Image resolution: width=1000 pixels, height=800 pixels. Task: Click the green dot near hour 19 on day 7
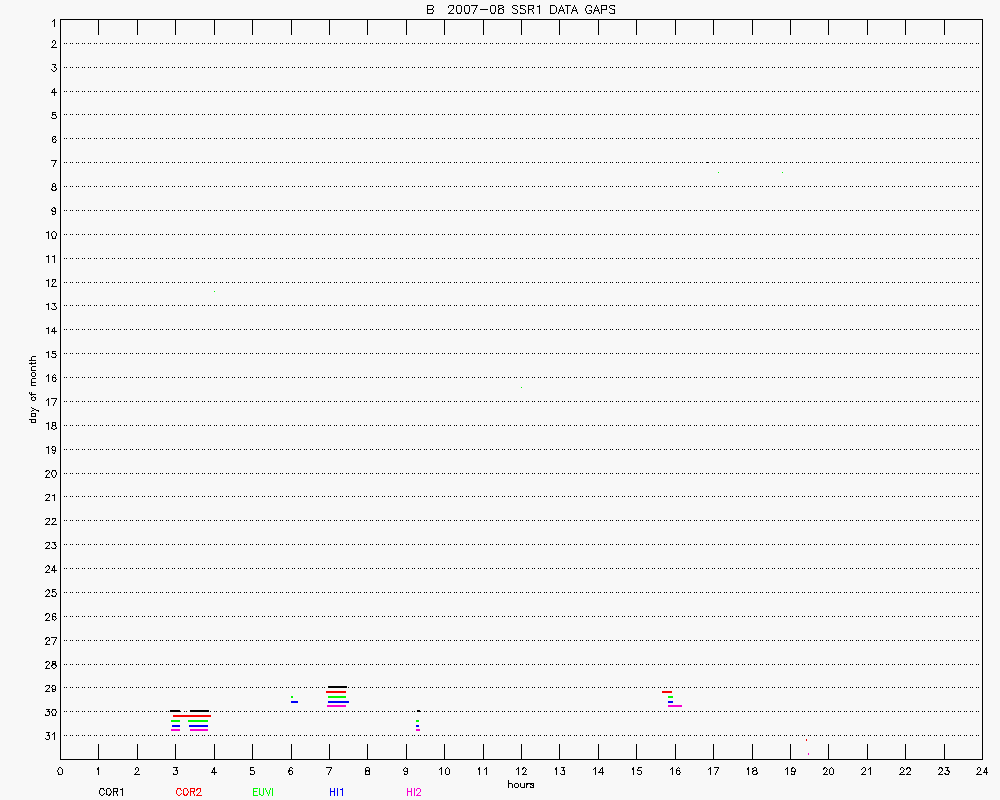pos(782,173)
